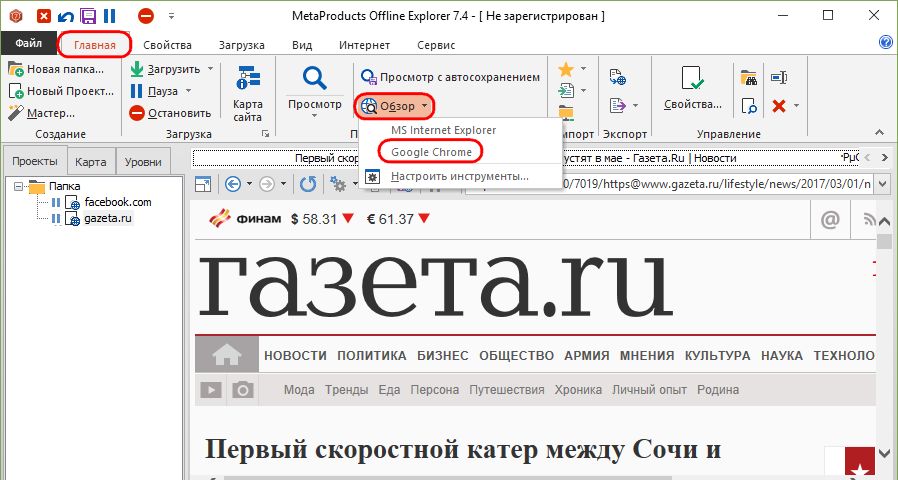
Task: Click the browser refresh arrow icon
Action: coord(308,184)
